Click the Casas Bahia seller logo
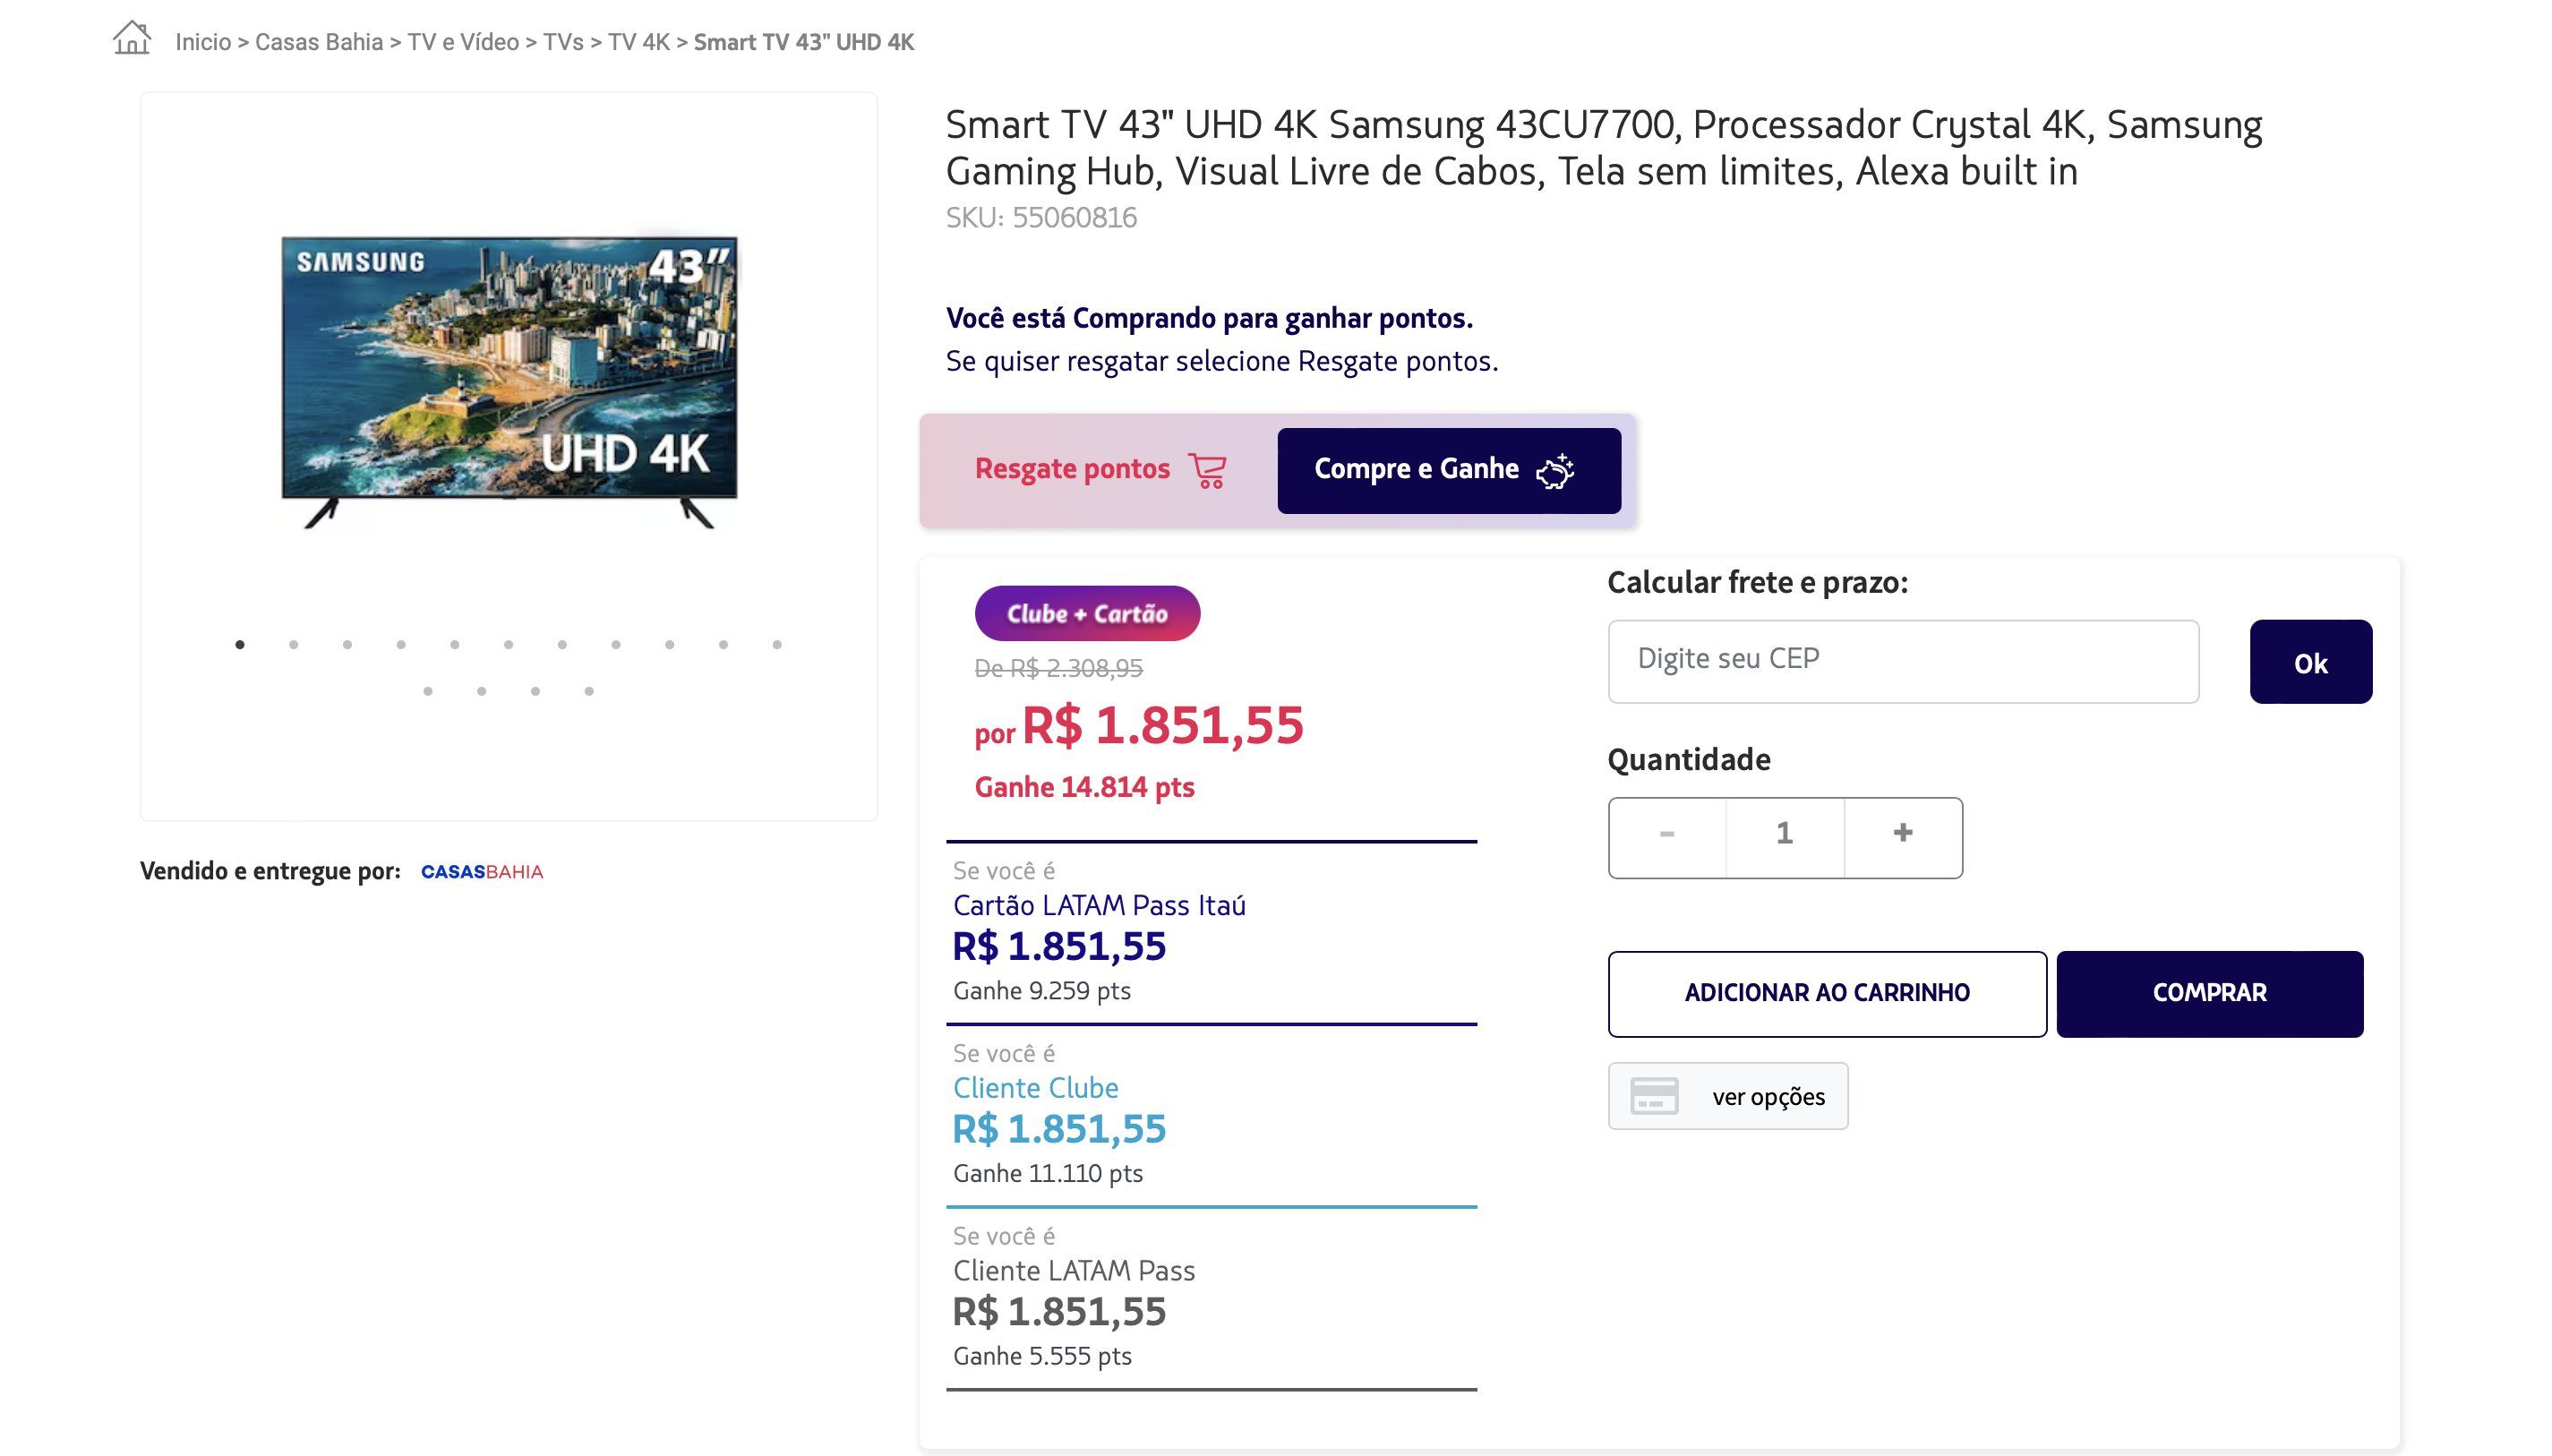Viewport: 2552px width, 1456px height. click(482, 872)
